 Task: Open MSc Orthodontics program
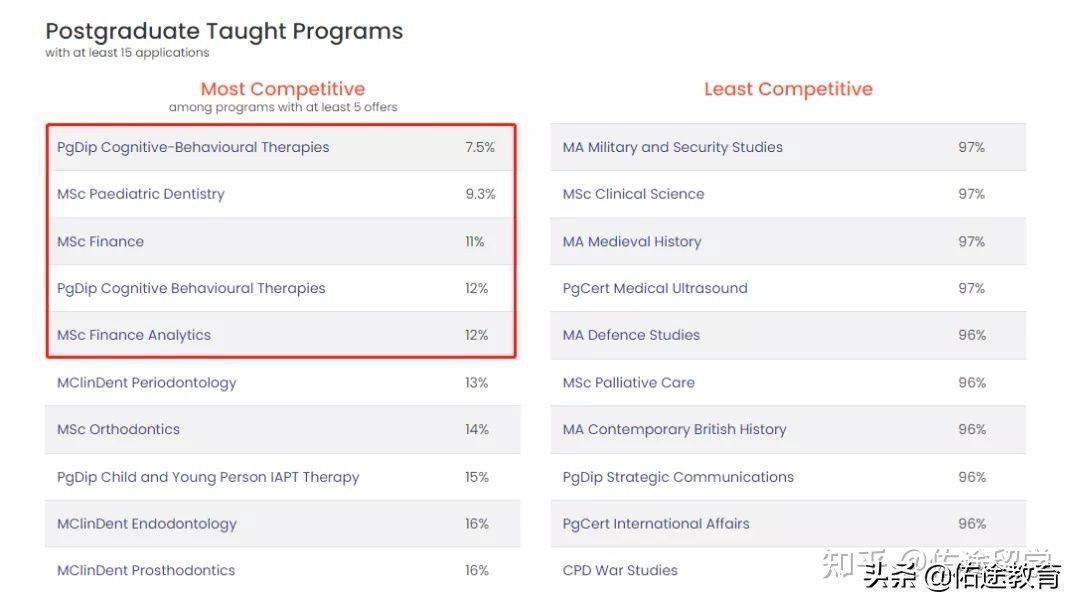(x=119, y=429)
